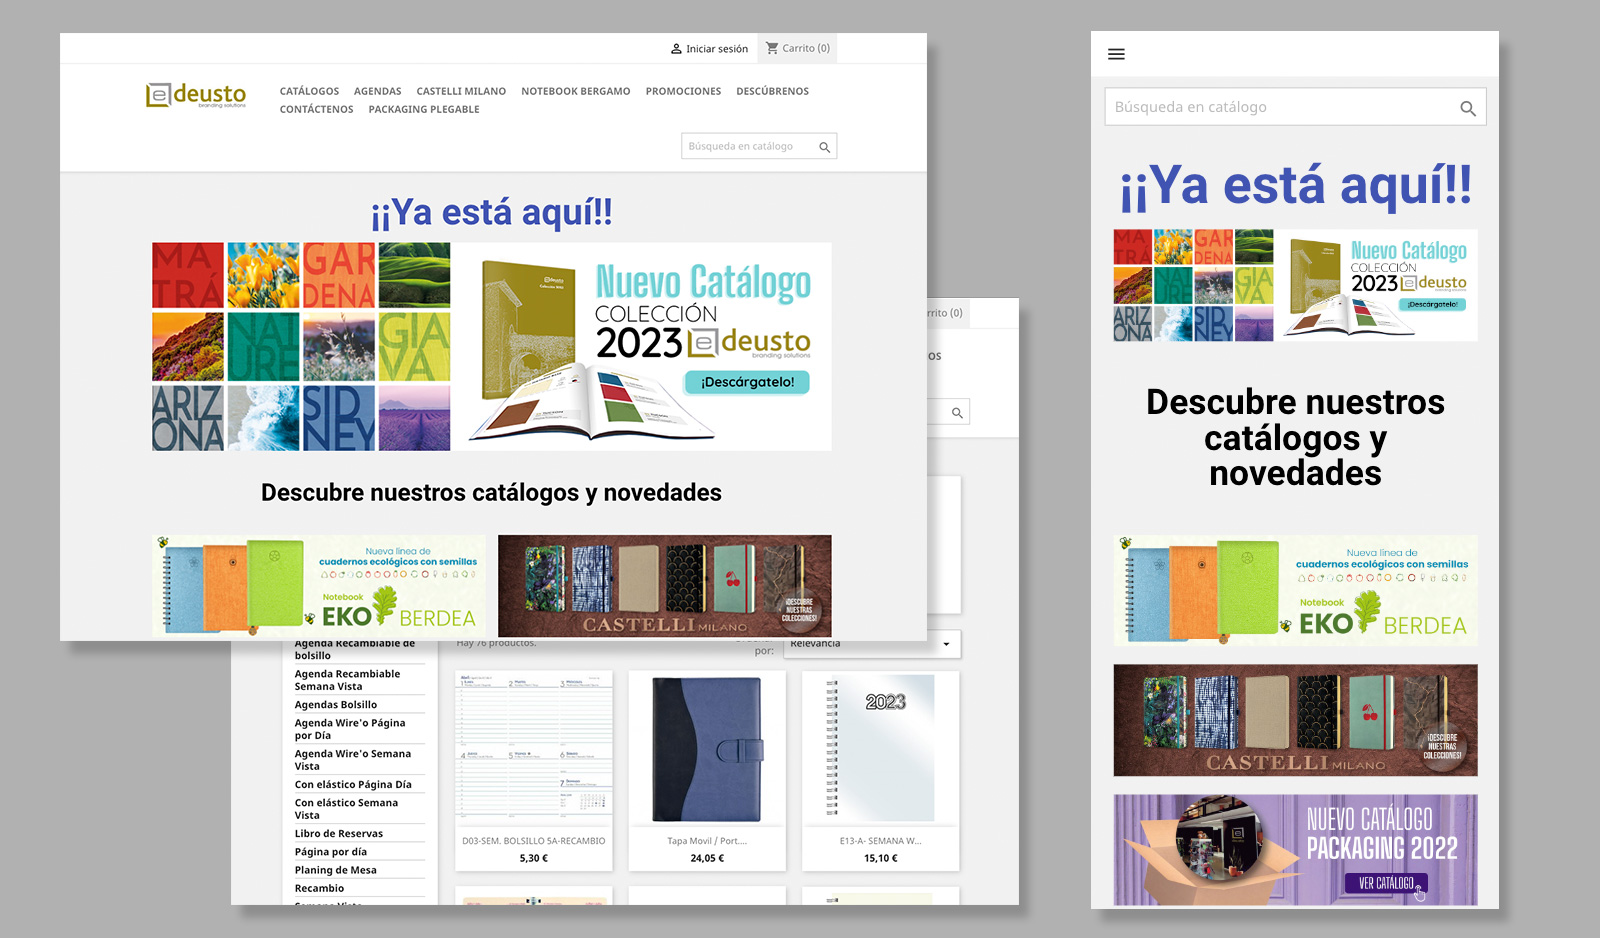Image resolution: width=1600 pixels, height=938 pixels.
Task: Click the desktop Descubre nuestros catálogos y novedades heading
Action: [491, 493]
